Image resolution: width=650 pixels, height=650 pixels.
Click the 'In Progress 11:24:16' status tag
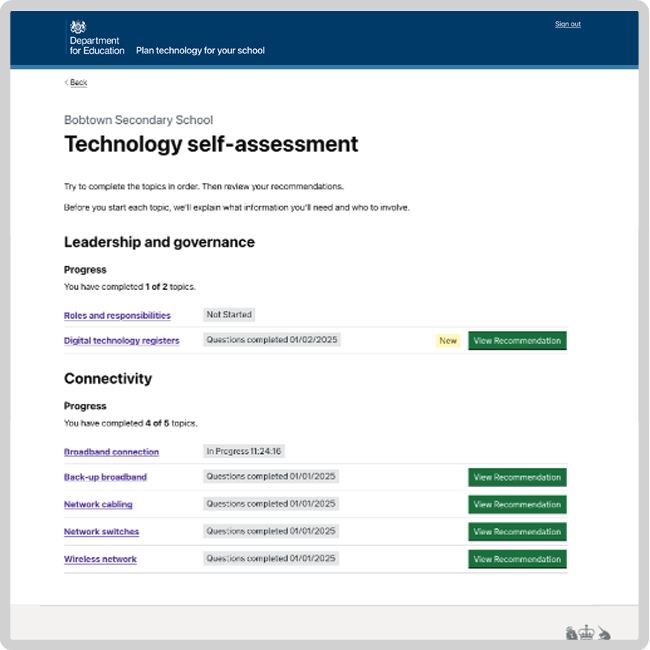coord(244,451)
